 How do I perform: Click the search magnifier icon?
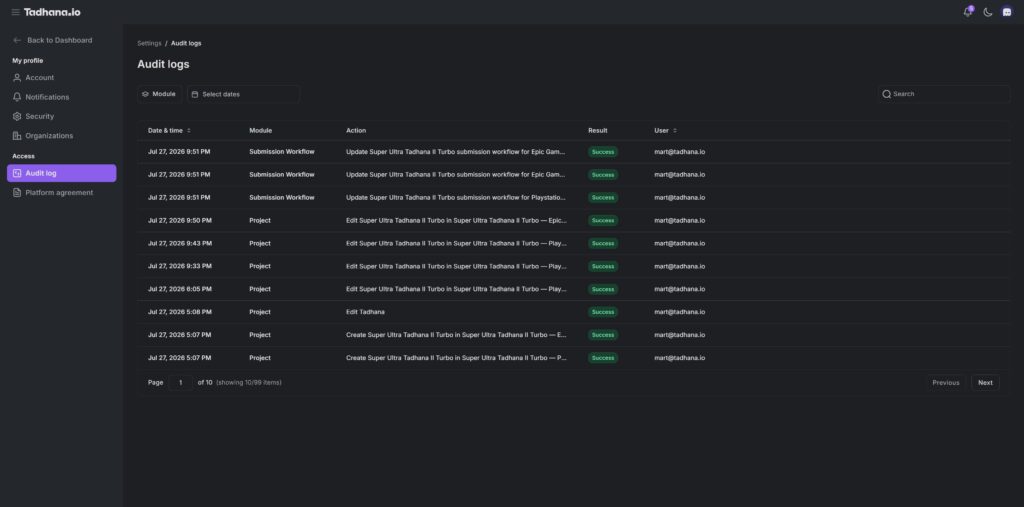tap(886, 94)
